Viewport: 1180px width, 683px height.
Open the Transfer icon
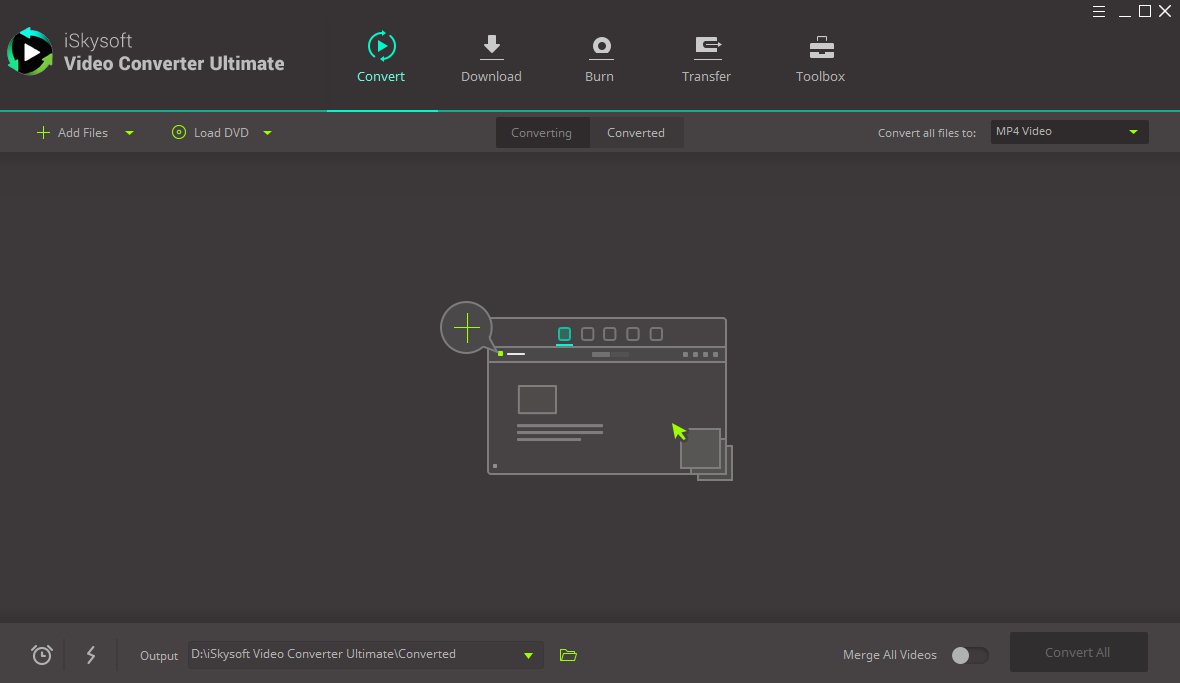click(x=707, y=46)
